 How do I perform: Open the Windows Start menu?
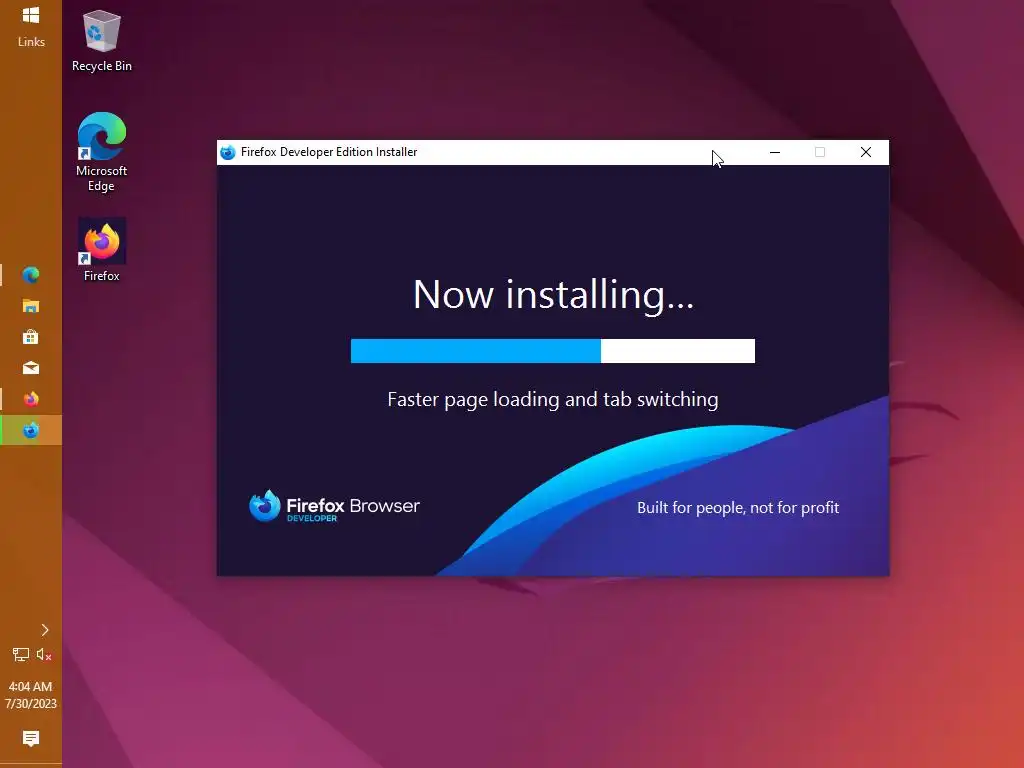31,14
